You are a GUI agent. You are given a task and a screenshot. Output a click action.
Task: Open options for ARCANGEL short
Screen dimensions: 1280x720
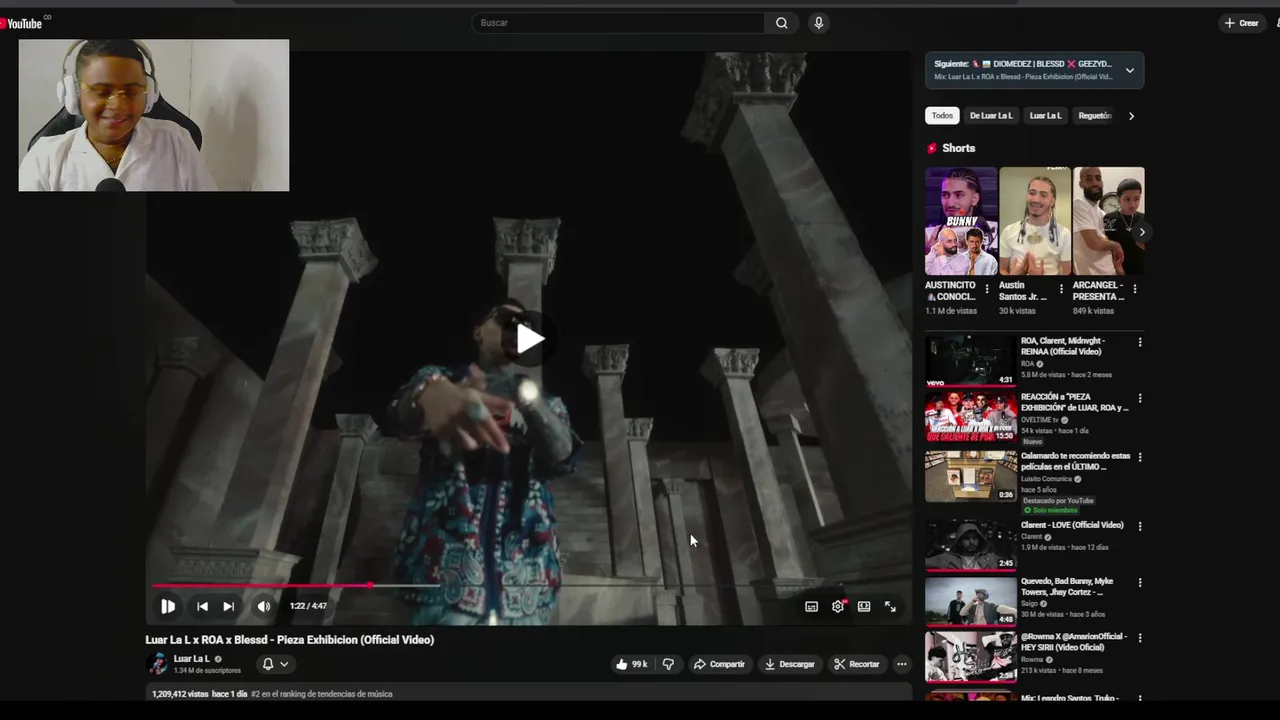(1135, 289)
